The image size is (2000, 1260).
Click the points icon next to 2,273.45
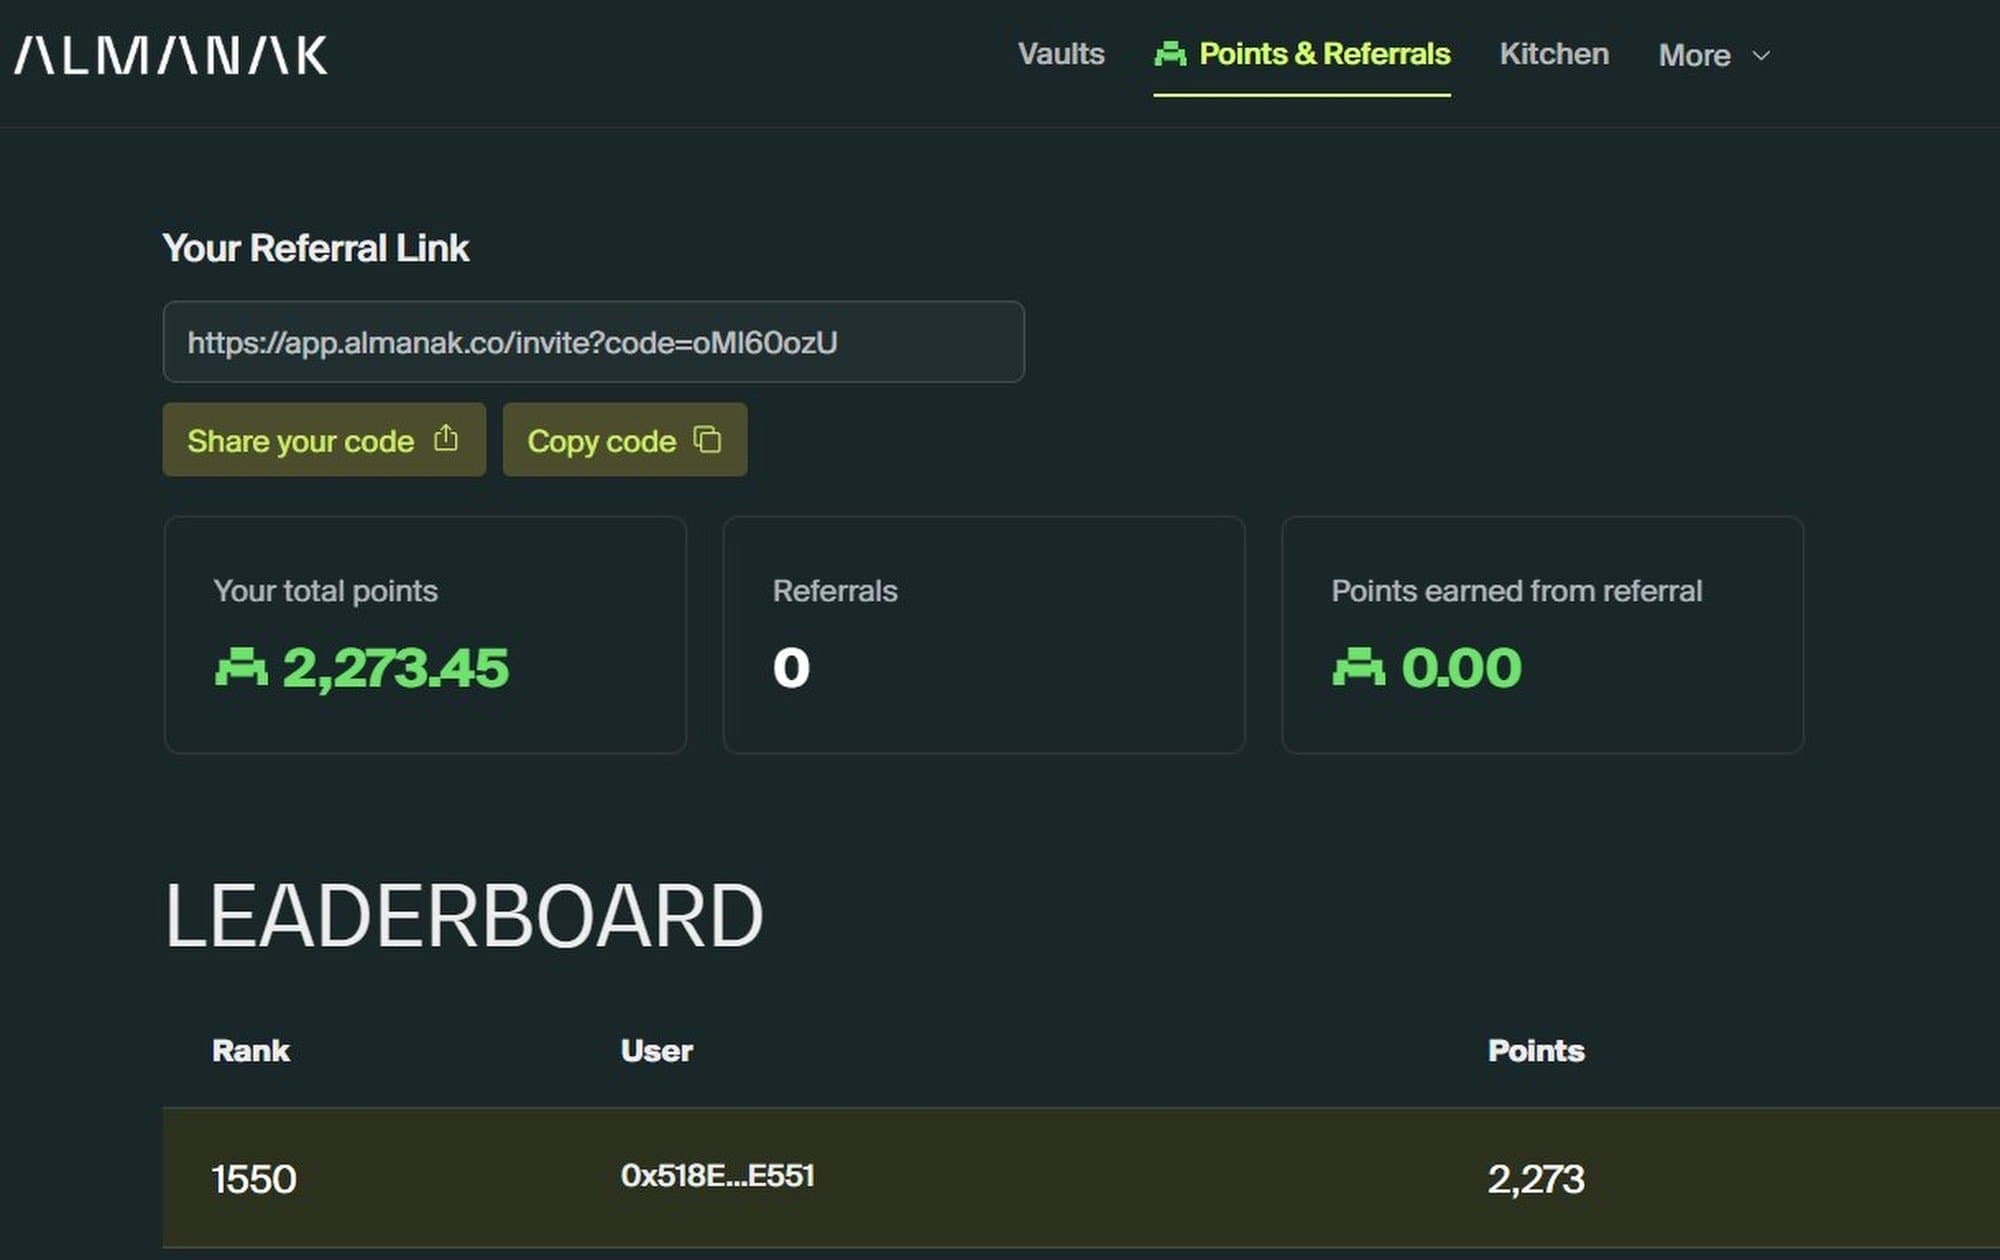click(241, 667)
